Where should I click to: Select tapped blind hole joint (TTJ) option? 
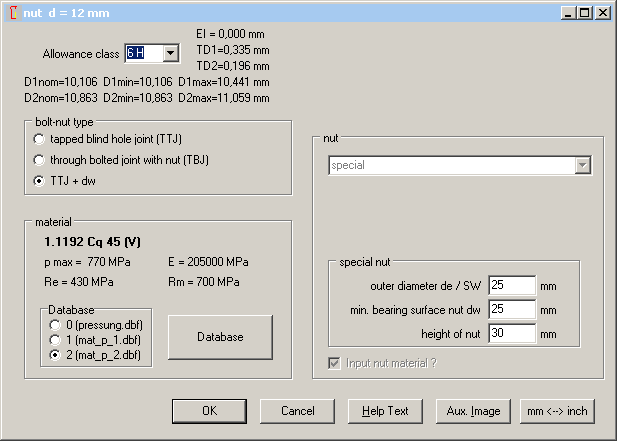click(x=39, y=139)
